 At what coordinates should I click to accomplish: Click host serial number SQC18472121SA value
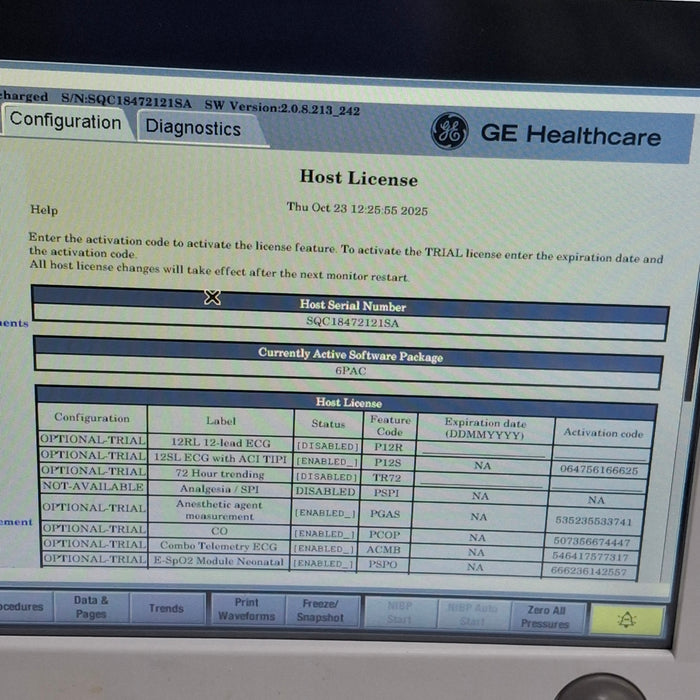point(352,322)
